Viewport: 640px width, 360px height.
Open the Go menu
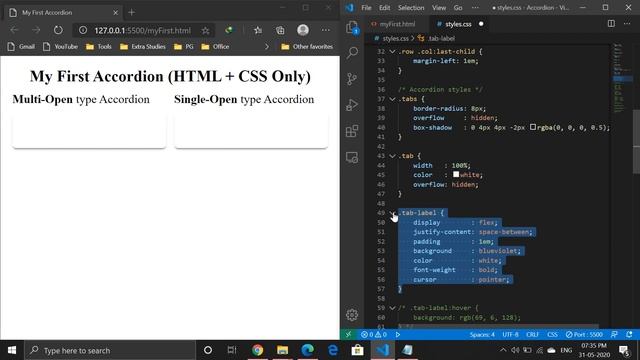point(458,8)
